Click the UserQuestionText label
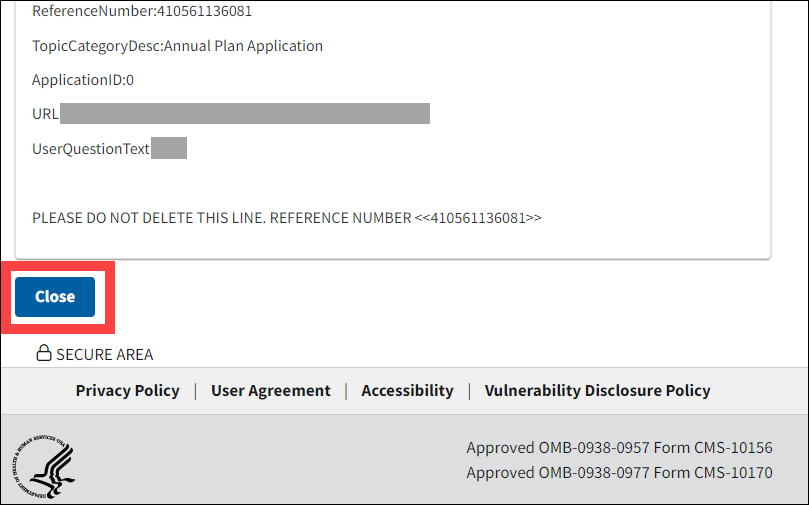Screen dimensions: 809x505 coord(91,149)
